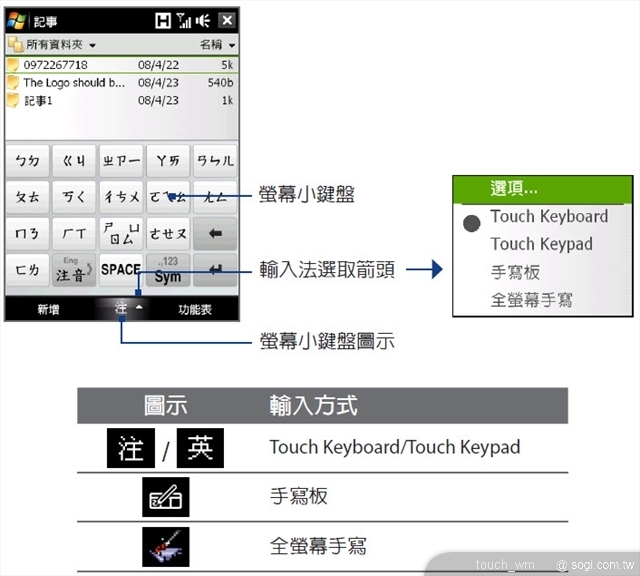Click the 英 input icon in table
Image resolution: width=640 pixels, height=576 pixels.
200,449
